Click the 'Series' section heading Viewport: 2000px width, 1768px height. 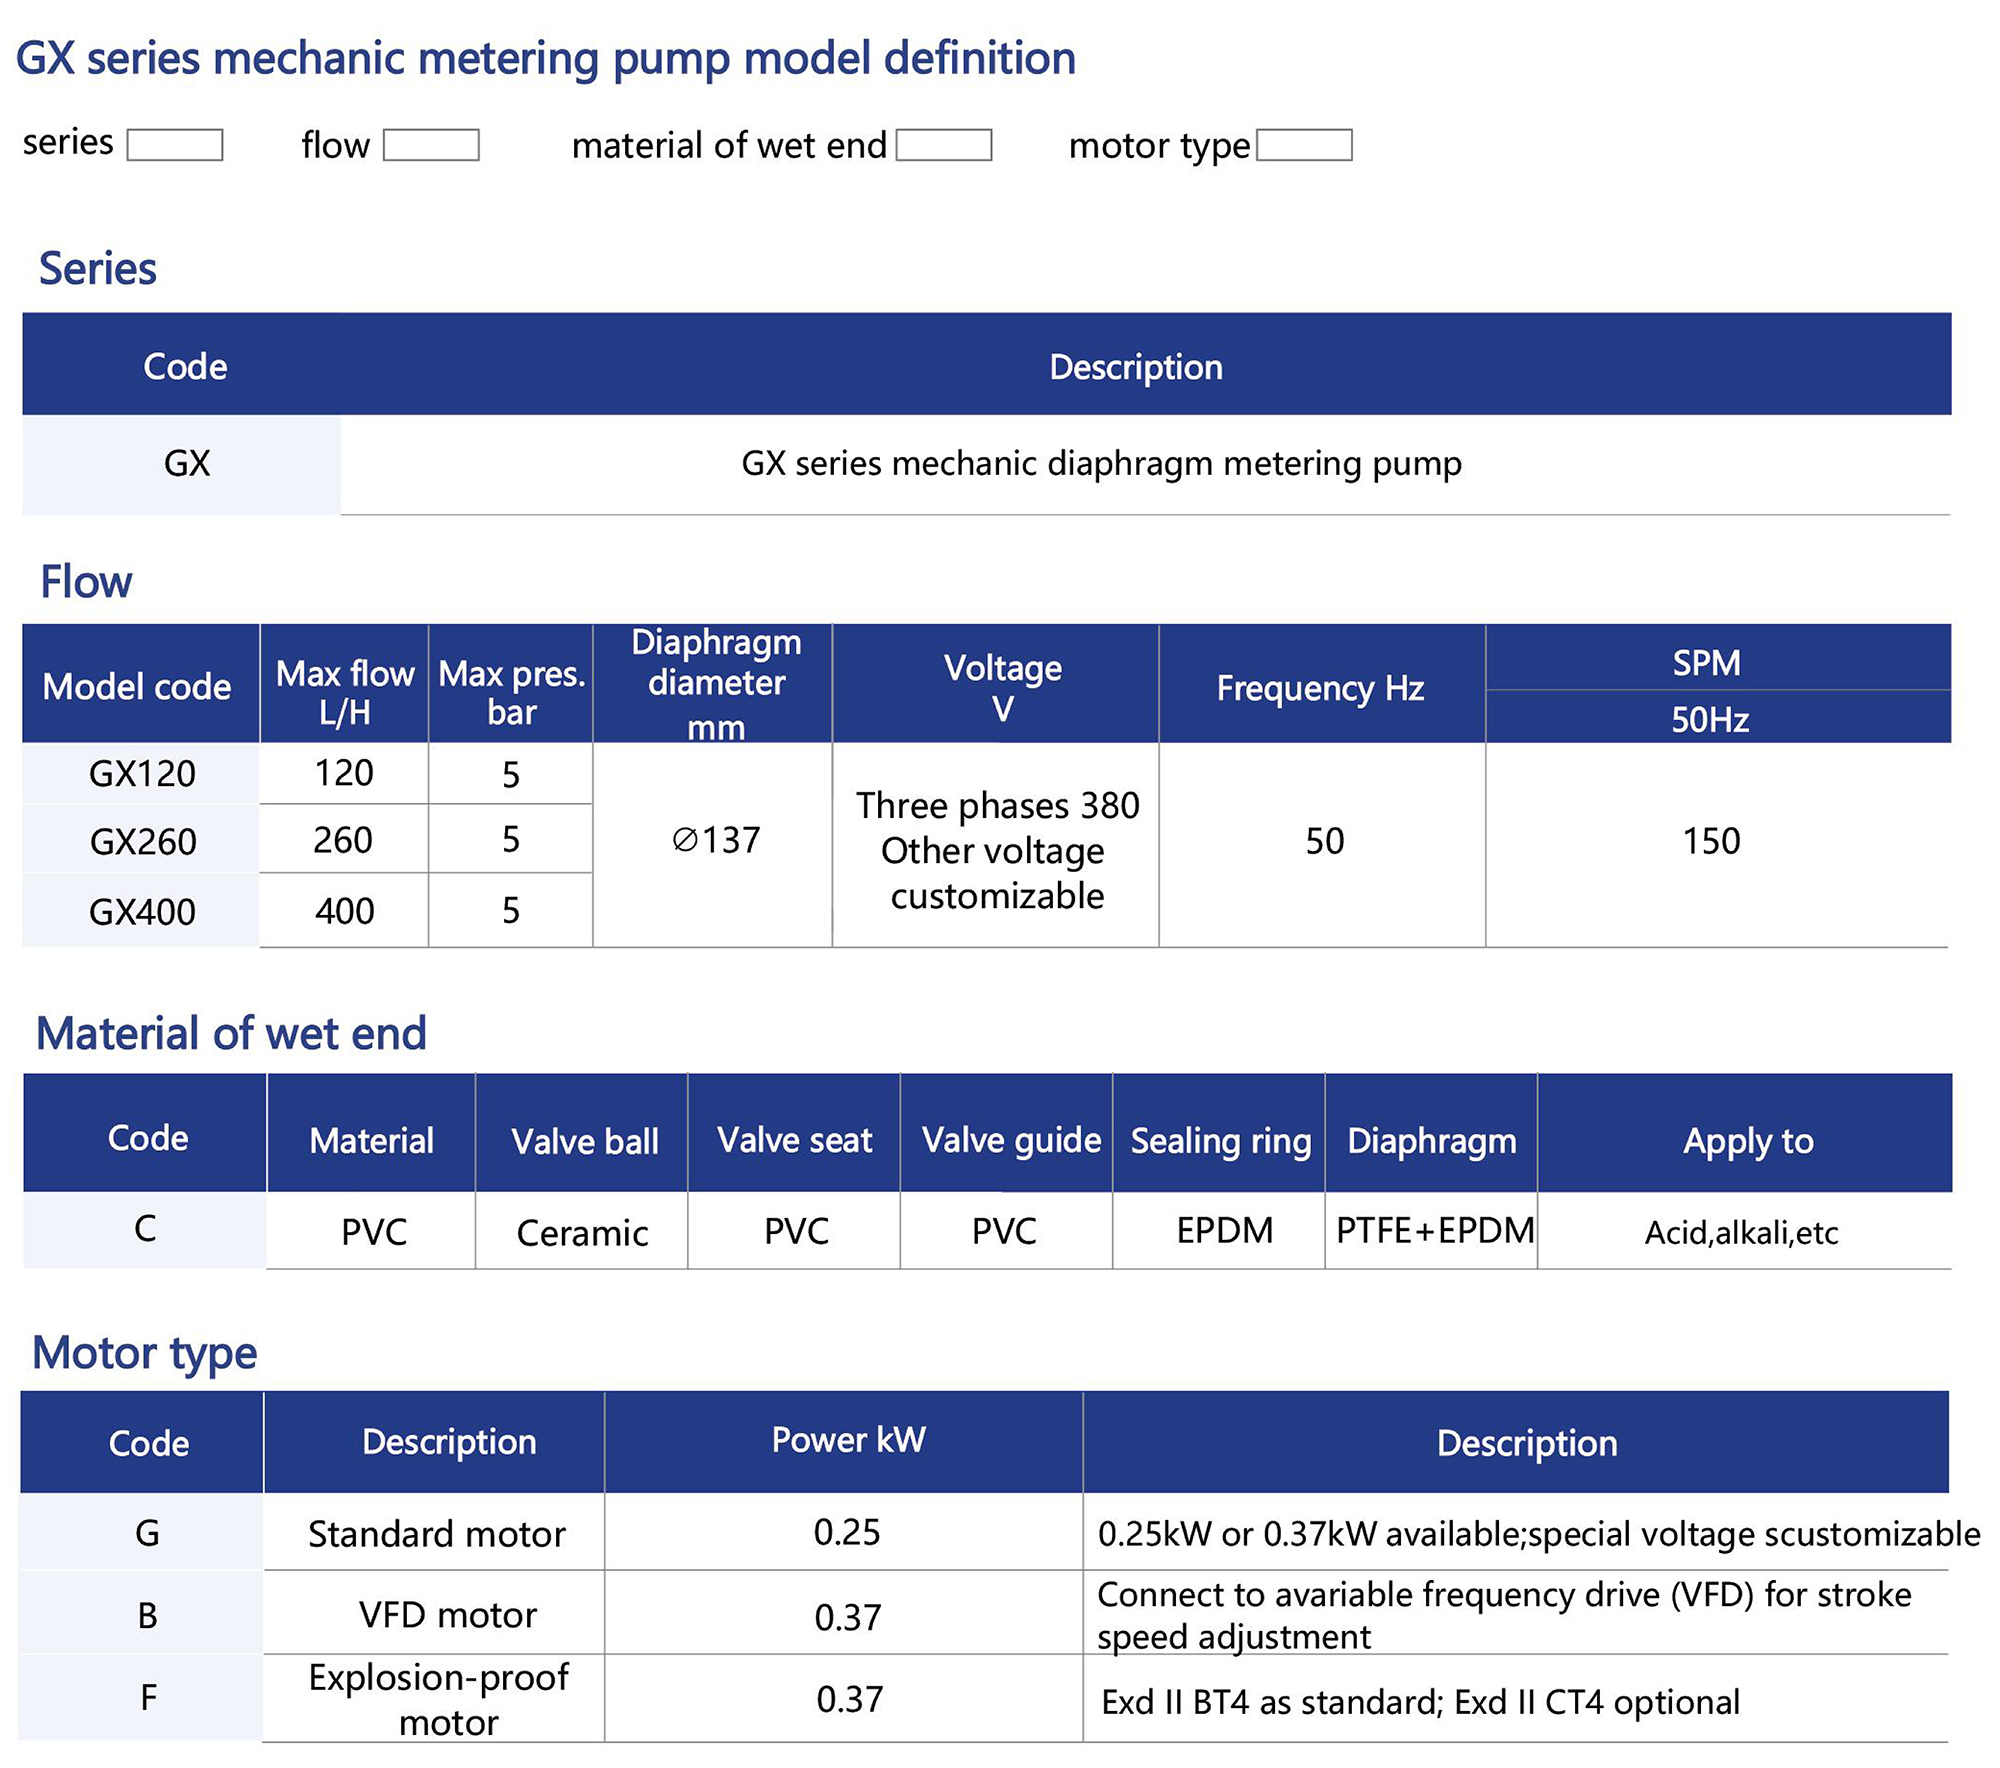click(98, 269)
